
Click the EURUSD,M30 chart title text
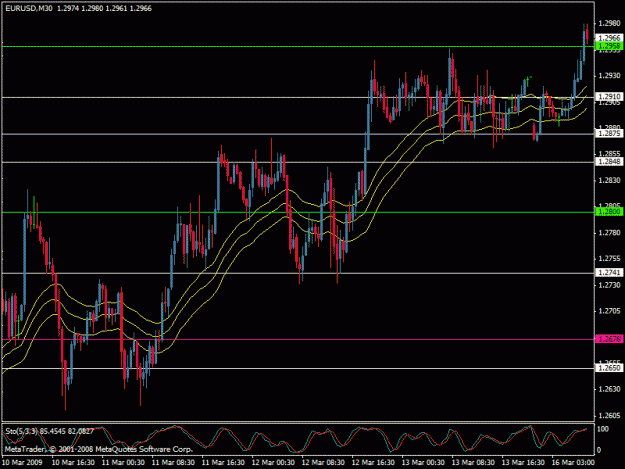pos(29,8)
